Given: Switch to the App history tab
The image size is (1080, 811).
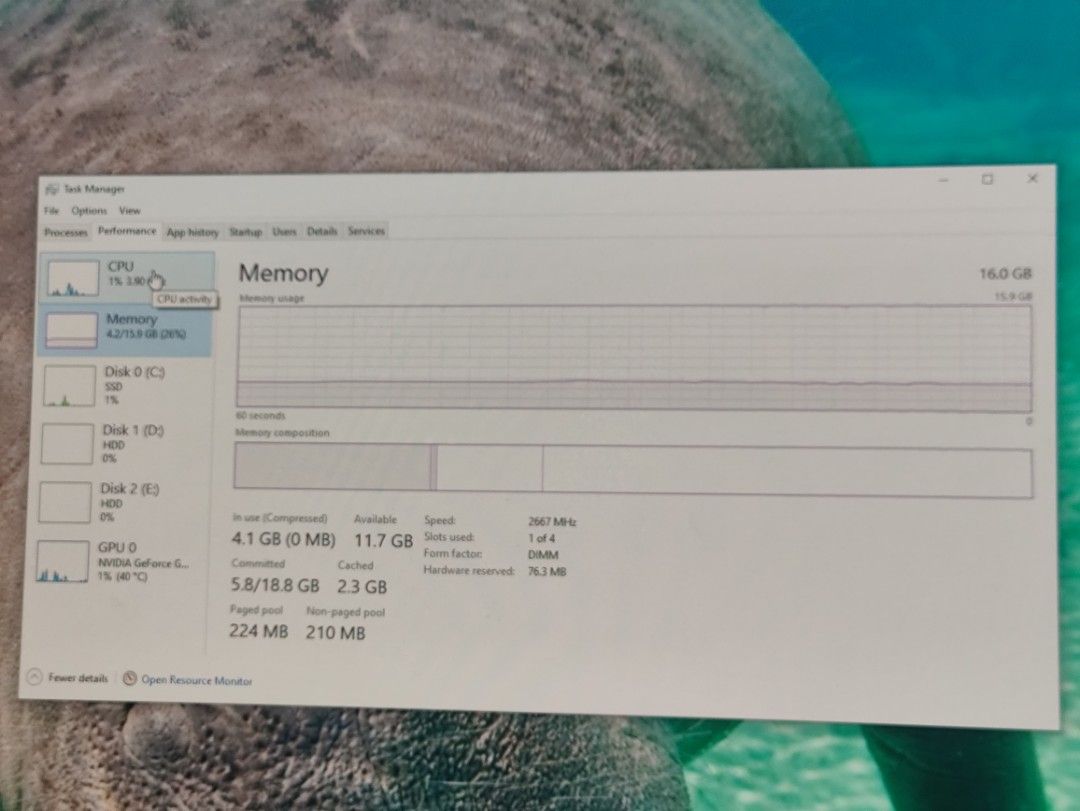Looking at the screenshot, I should 192,232.
